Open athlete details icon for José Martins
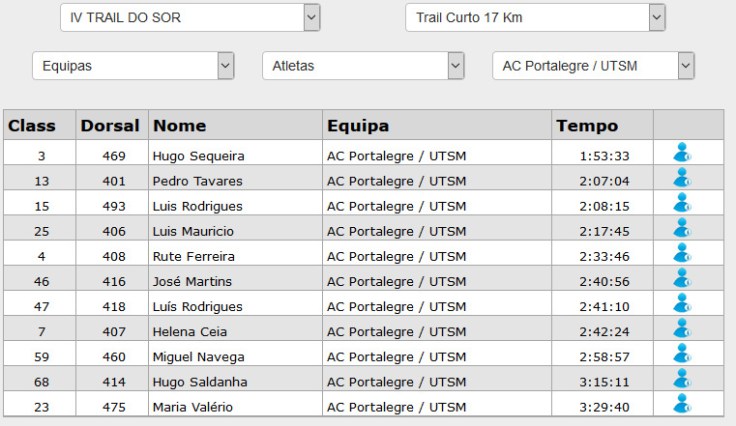Screen dimensions: 736x426 click(682, 278)
